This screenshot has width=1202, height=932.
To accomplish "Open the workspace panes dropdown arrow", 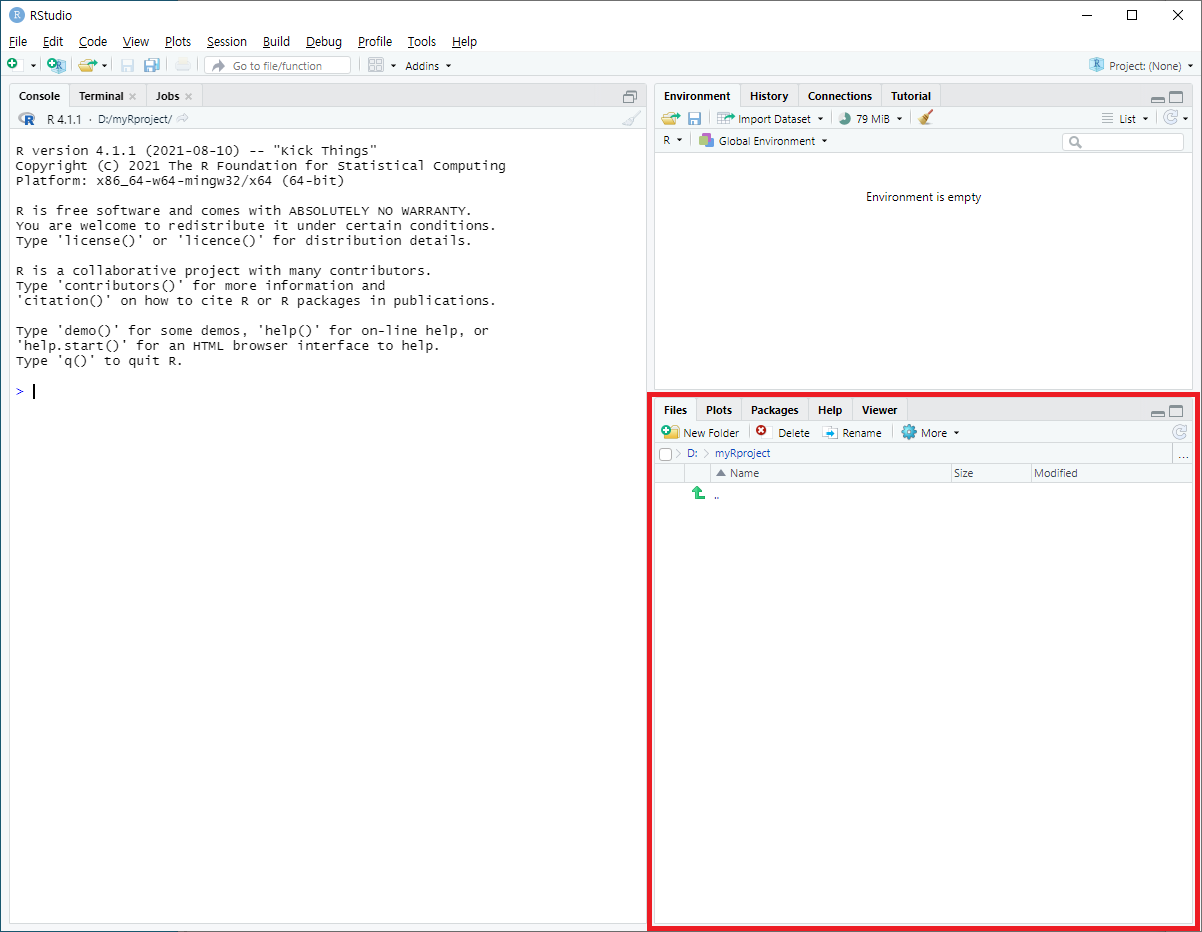I will [393, 66].
